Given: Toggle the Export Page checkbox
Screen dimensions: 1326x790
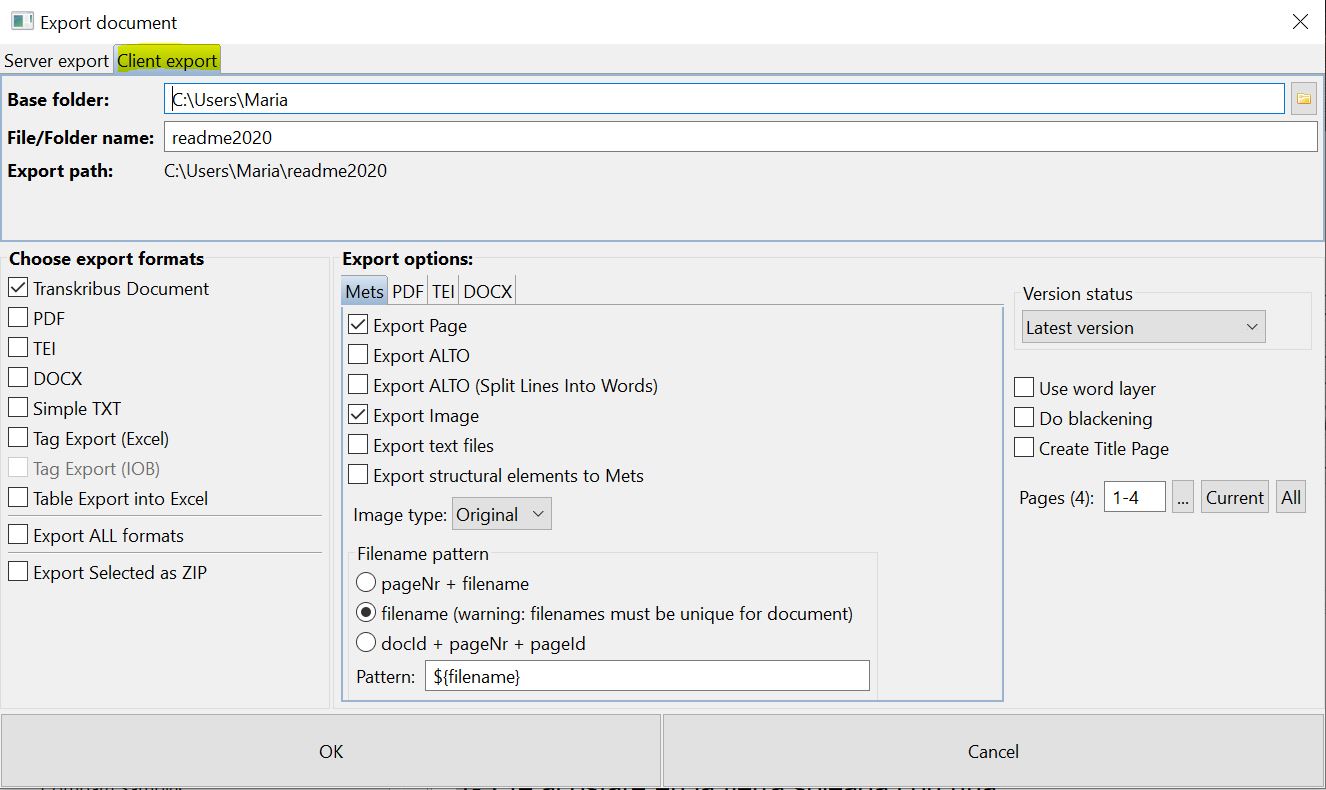Looking at the screenshot, I should tap(358, 325).
